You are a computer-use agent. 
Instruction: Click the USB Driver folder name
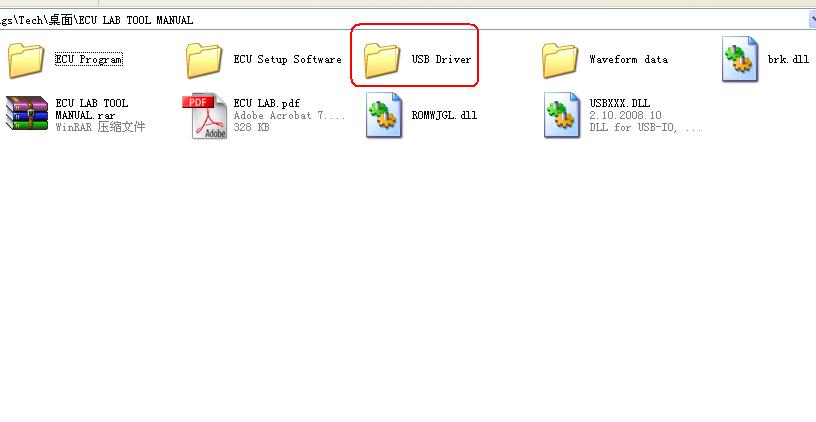(x=441, y=59)
